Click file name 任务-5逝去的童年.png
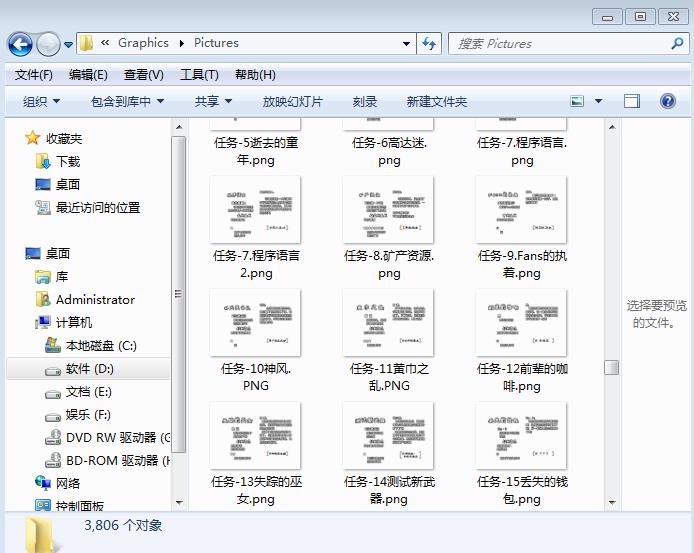The width and height of the screenshot is (694, 553). 256,151
